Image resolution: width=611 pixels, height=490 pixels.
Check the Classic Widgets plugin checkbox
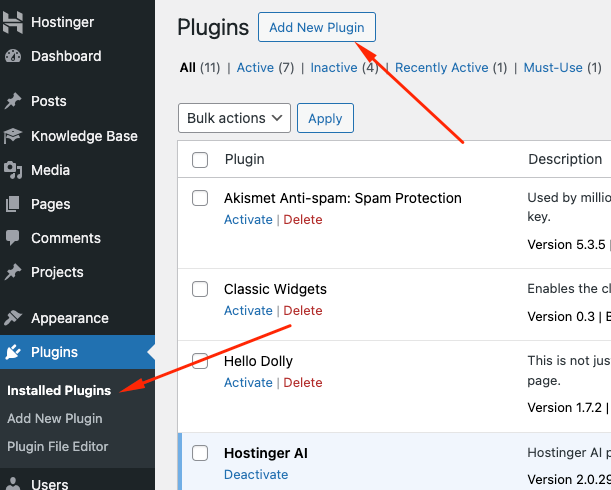[200, 289]
